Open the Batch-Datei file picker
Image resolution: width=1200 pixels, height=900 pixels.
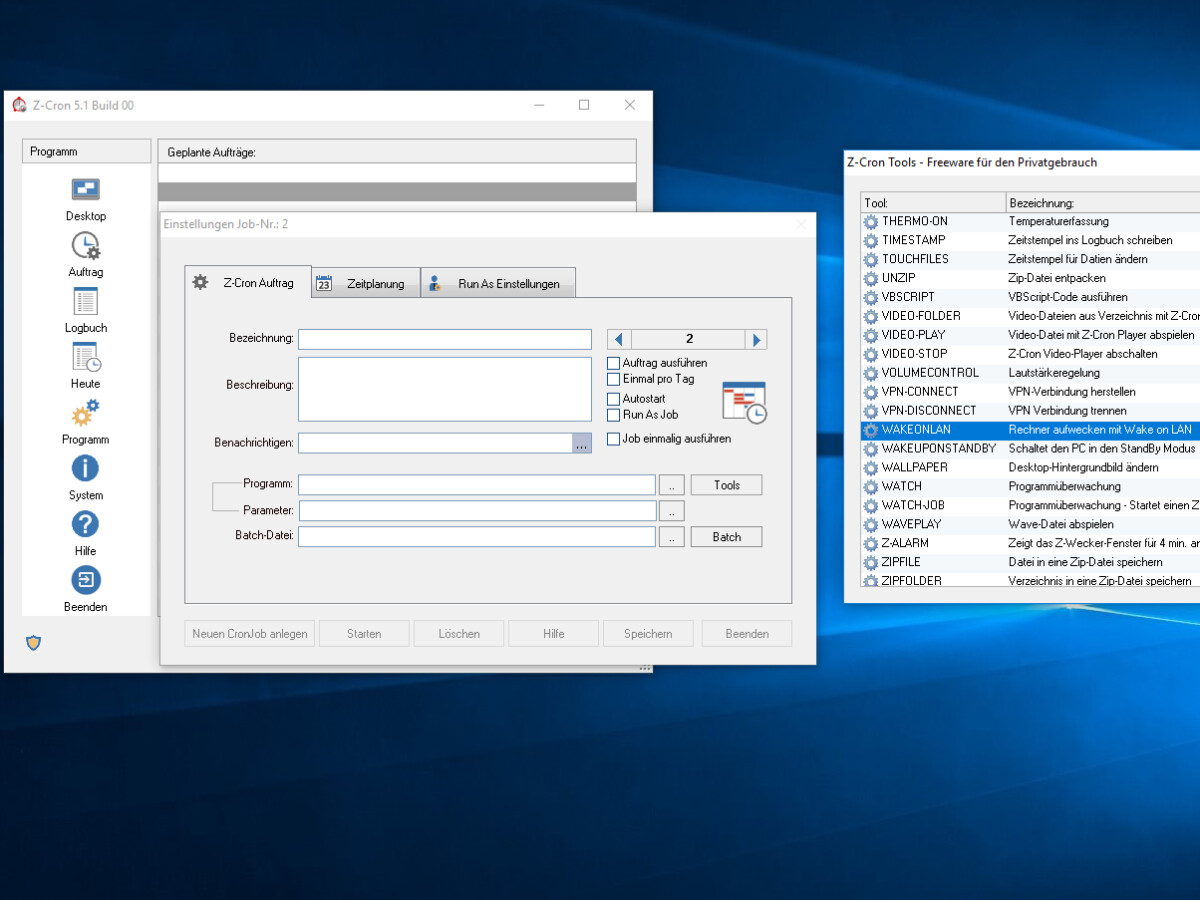coord(671,536)
